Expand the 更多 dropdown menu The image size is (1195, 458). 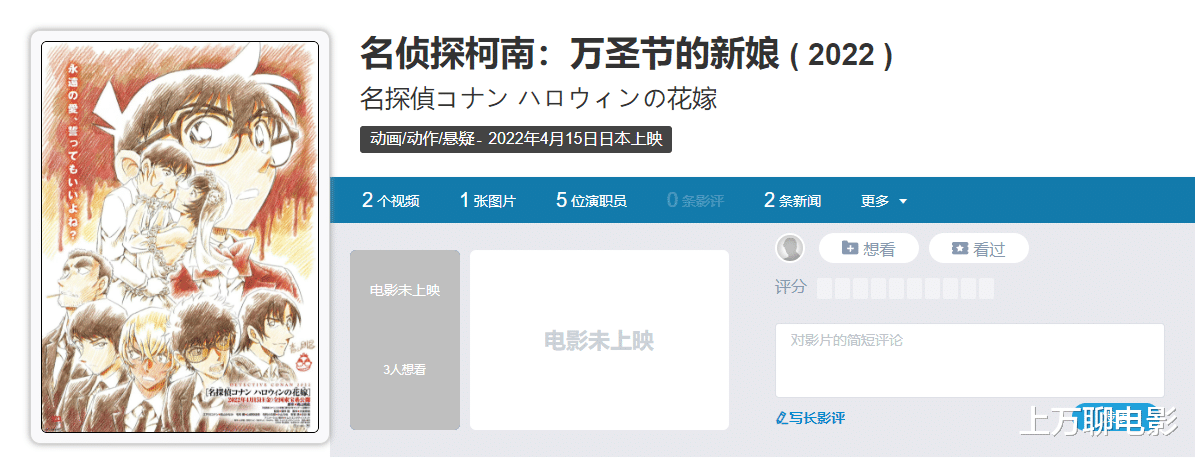tap(884, 201)
